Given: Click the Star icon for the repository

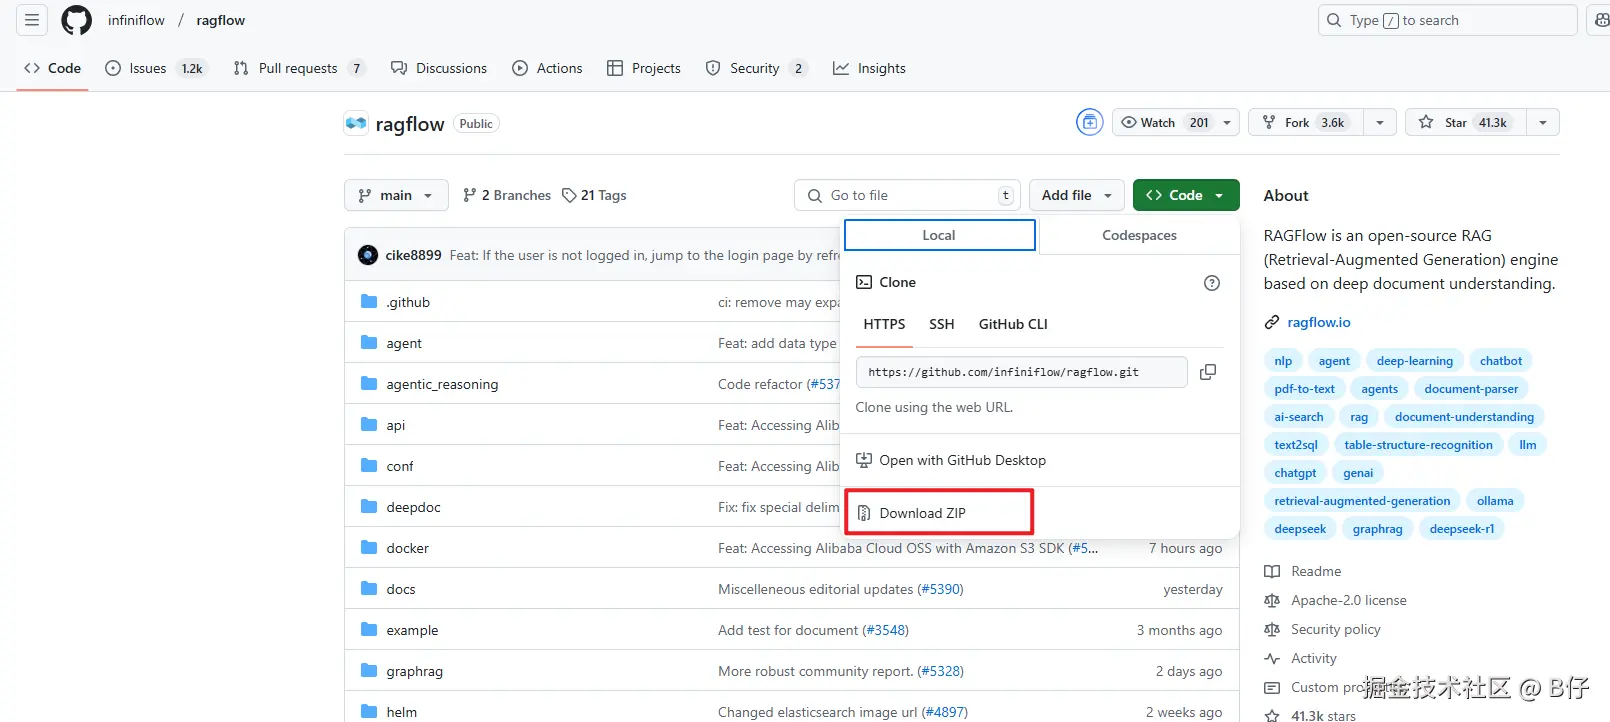Looking at the screenshot, I should [x=1426, y=122].
